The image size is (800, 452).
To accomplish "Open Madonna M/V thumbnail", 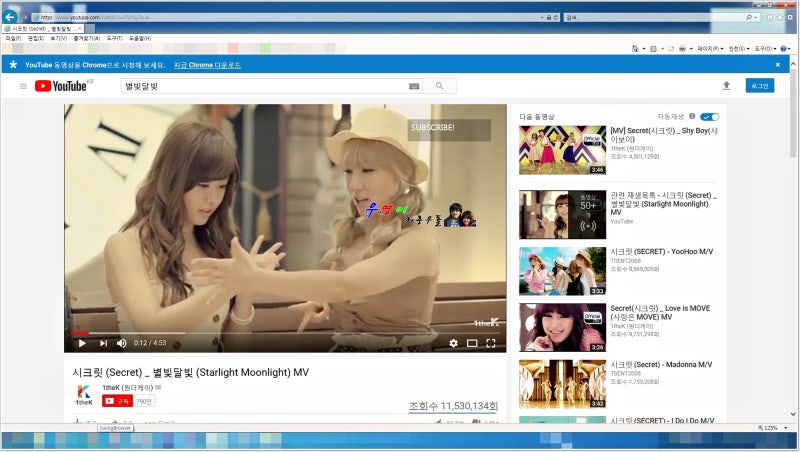I will [x=563, y=384].
